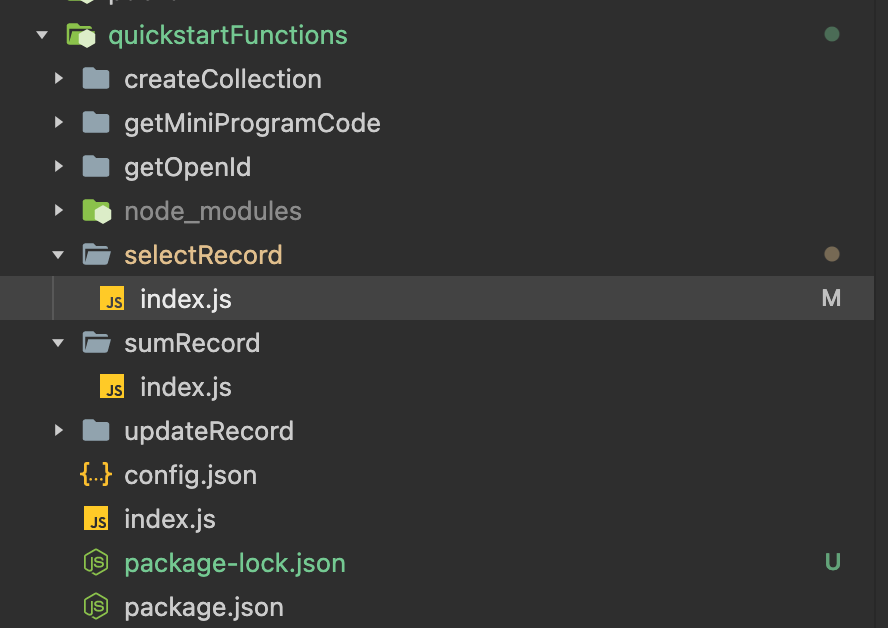This screenshot has height=628, width=888.
Task: Click the U untracked badge on package-lock.json
Action: click(x=832, y=562)
